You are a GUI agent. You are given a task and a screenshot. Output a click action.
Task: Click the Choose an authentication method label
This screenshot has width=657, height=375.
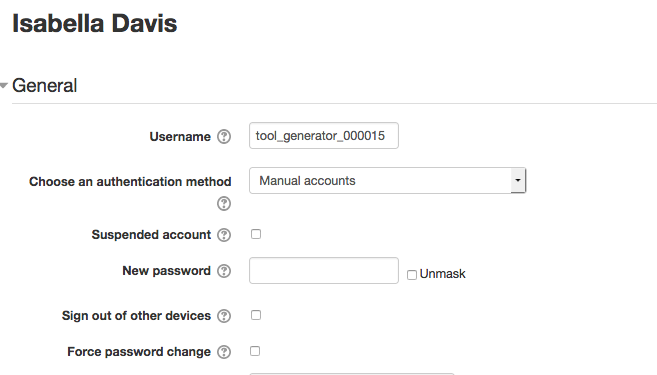[x=130, y=181]
